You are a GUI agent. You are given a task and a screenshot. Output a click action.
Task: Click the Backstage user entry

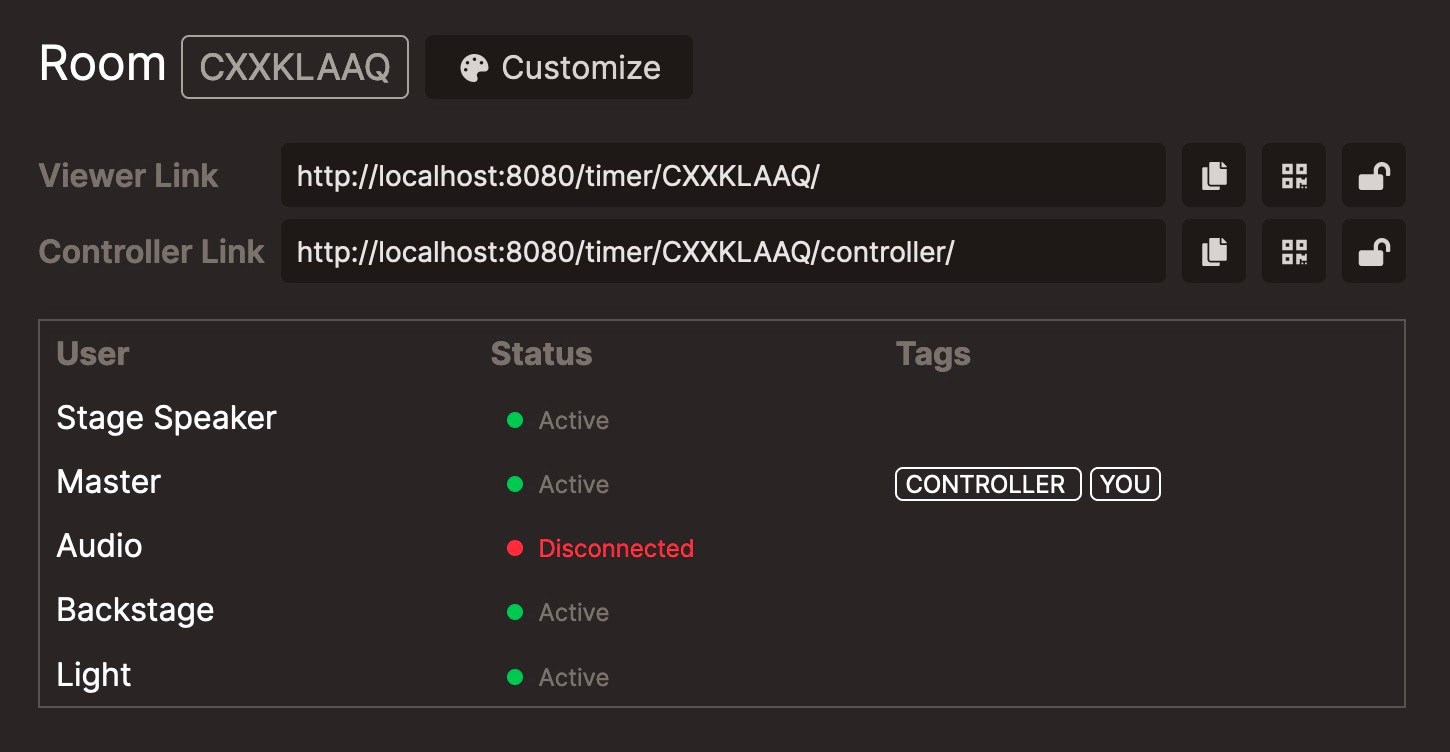(x=135, y=610)
